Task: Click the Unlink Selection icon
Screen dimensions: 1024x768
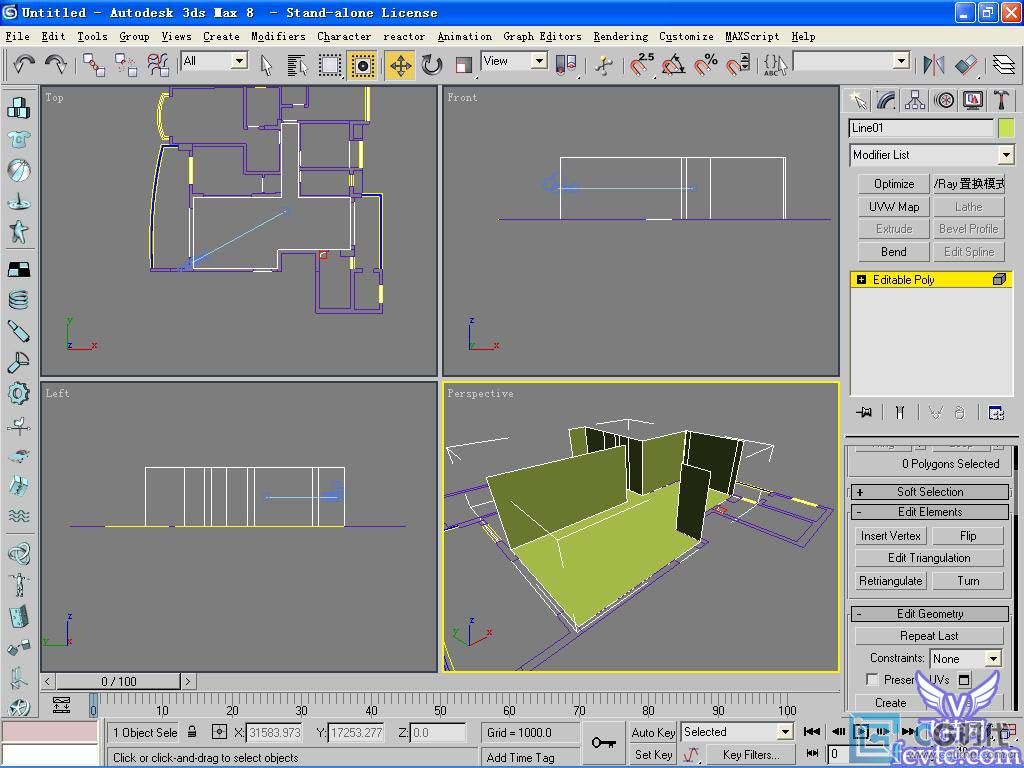Action: 125,65
